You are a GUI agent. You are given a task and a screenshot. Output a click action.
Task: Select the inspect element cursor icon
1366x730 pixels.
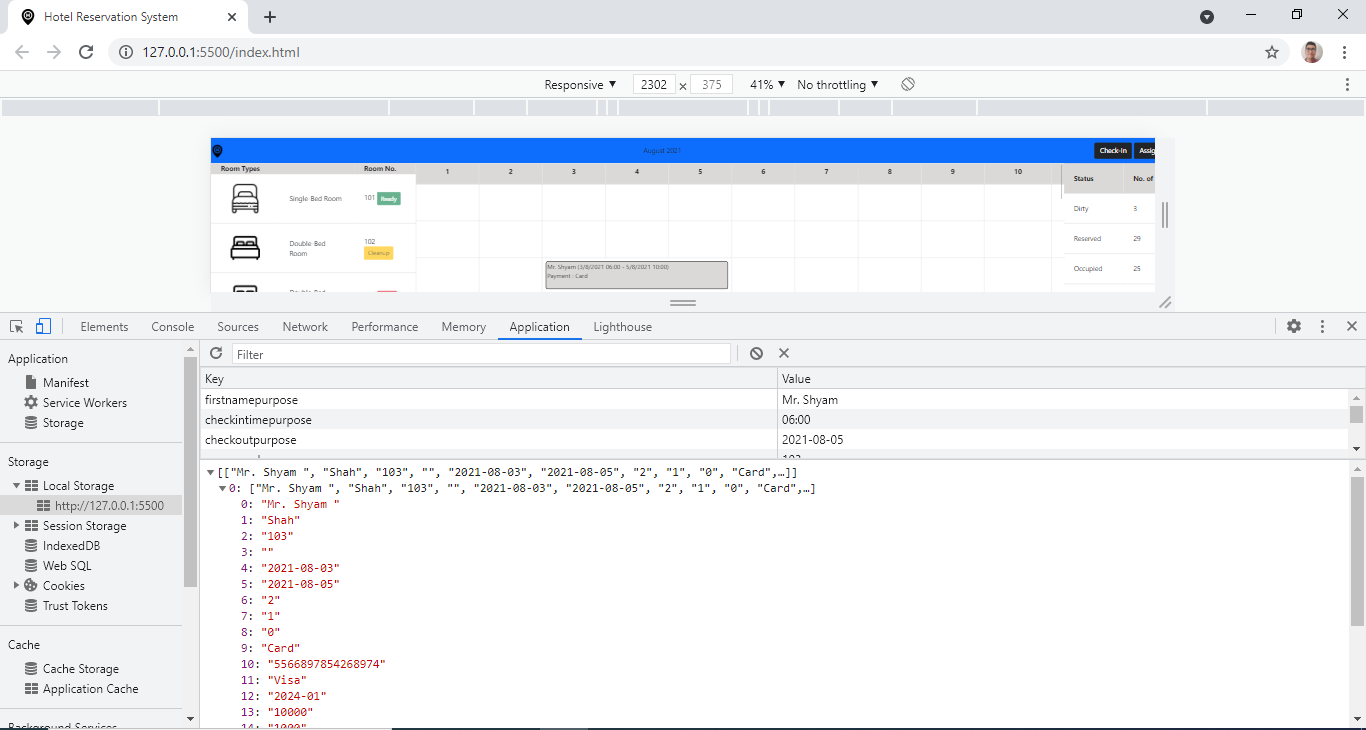pyautogui.click(x=16, y=326)
